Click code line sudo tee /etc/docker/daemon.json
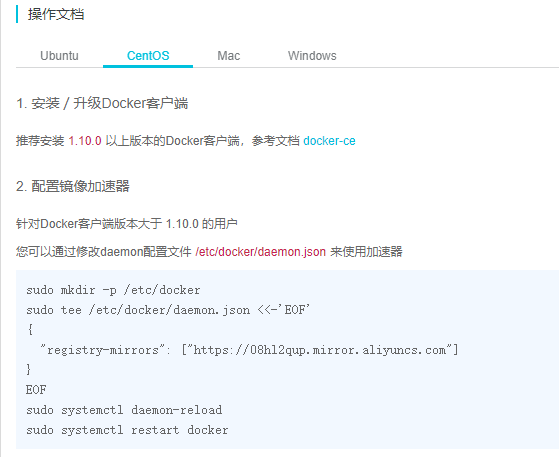Viewport: 559px width, 457px height. pos(168,310)
